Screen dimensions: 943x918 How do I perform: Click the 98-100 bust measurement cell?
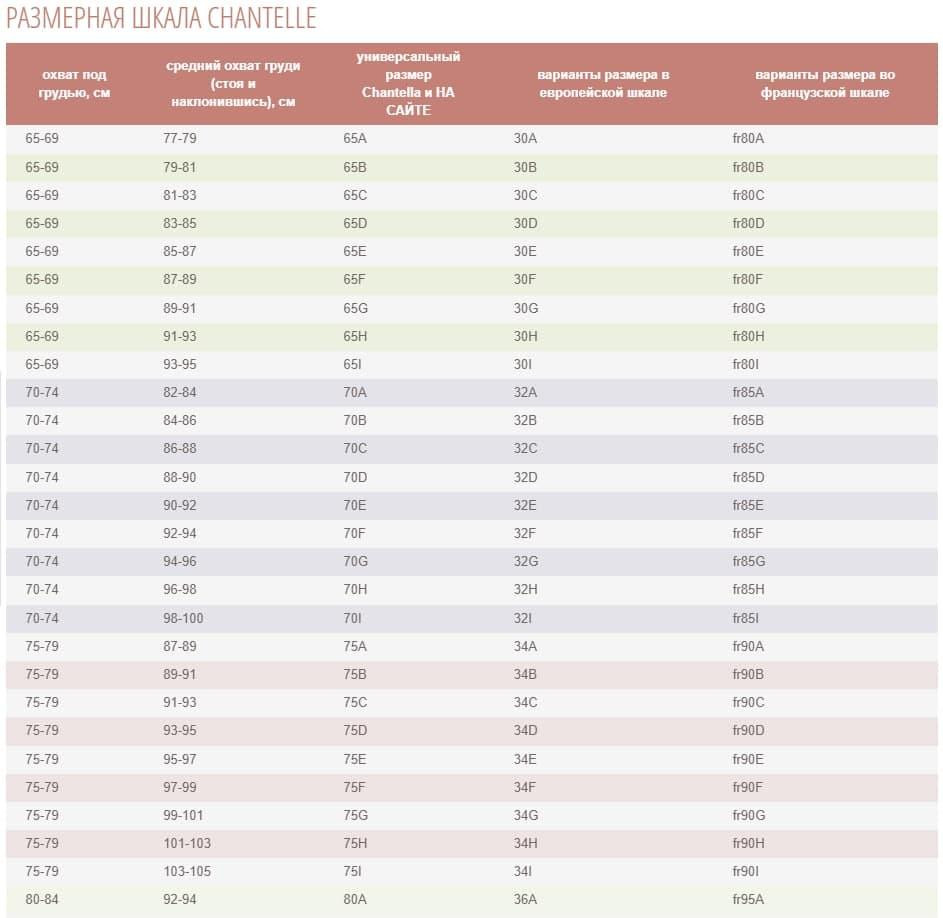tap(183, 618)
